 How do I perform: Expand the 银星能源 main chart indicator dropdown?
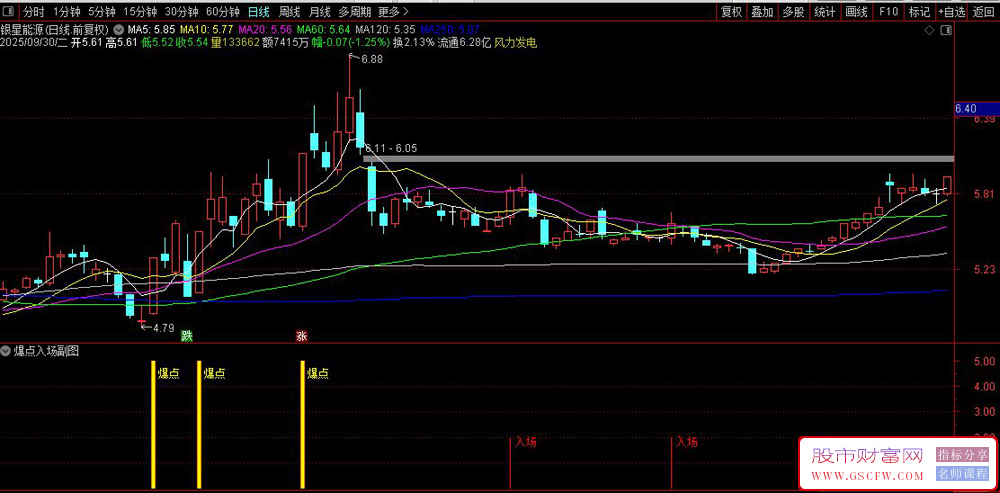(x=119, y=30)
